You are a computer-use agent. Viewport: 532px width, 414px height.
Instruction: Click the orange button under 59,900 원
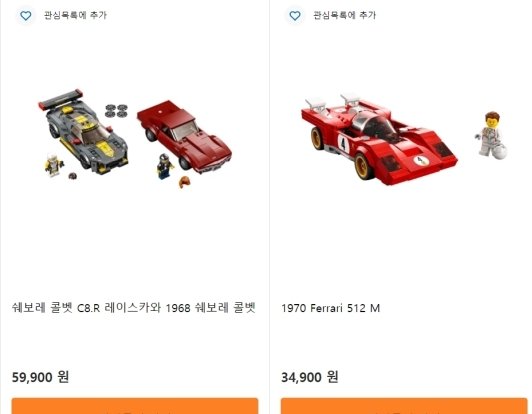point(135,406)
